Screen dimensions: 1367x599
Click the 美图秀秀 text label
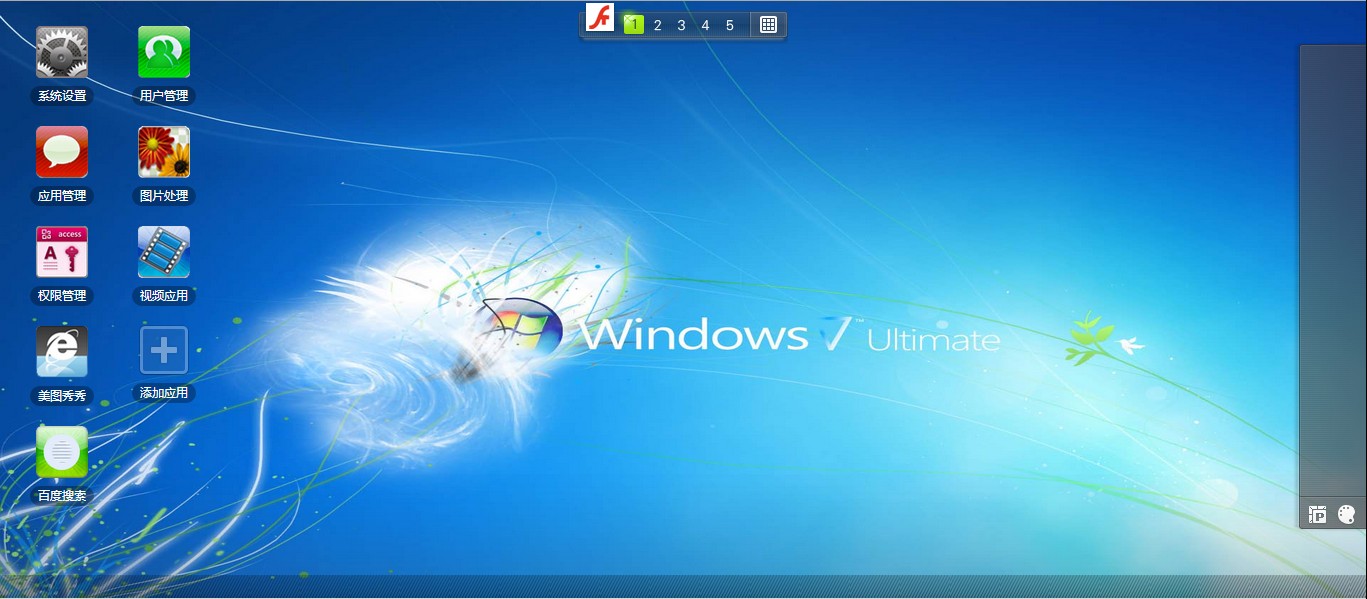62,396
